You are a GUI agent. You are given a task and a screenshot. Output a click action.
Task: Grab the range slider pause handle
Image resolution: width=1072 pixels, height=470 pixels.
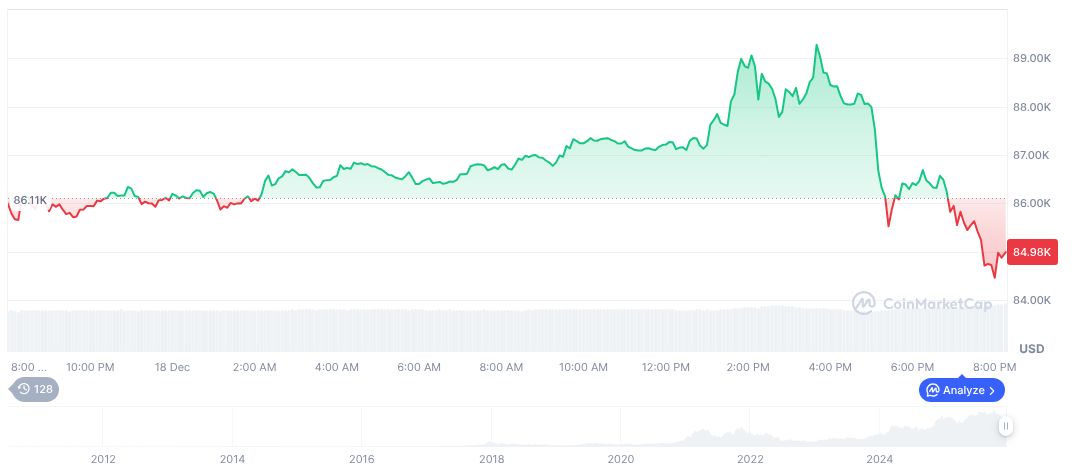1006,426
